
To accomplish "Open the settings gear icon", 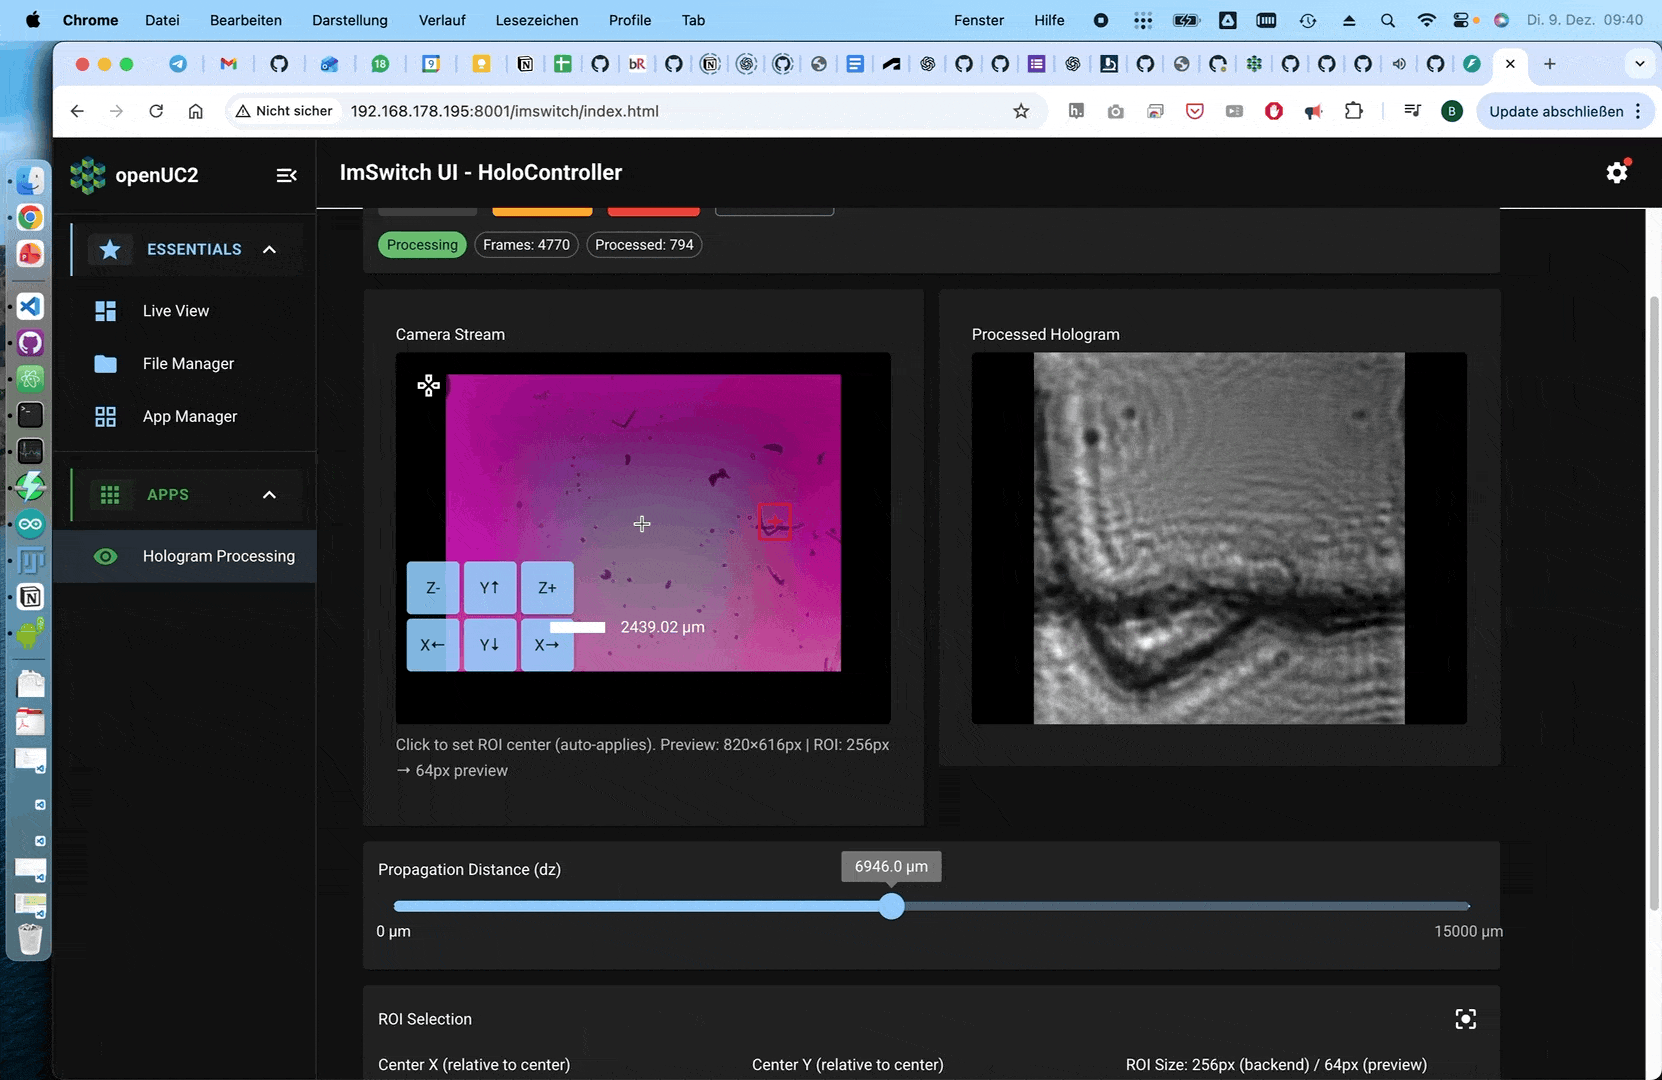I will [1616, 173].
